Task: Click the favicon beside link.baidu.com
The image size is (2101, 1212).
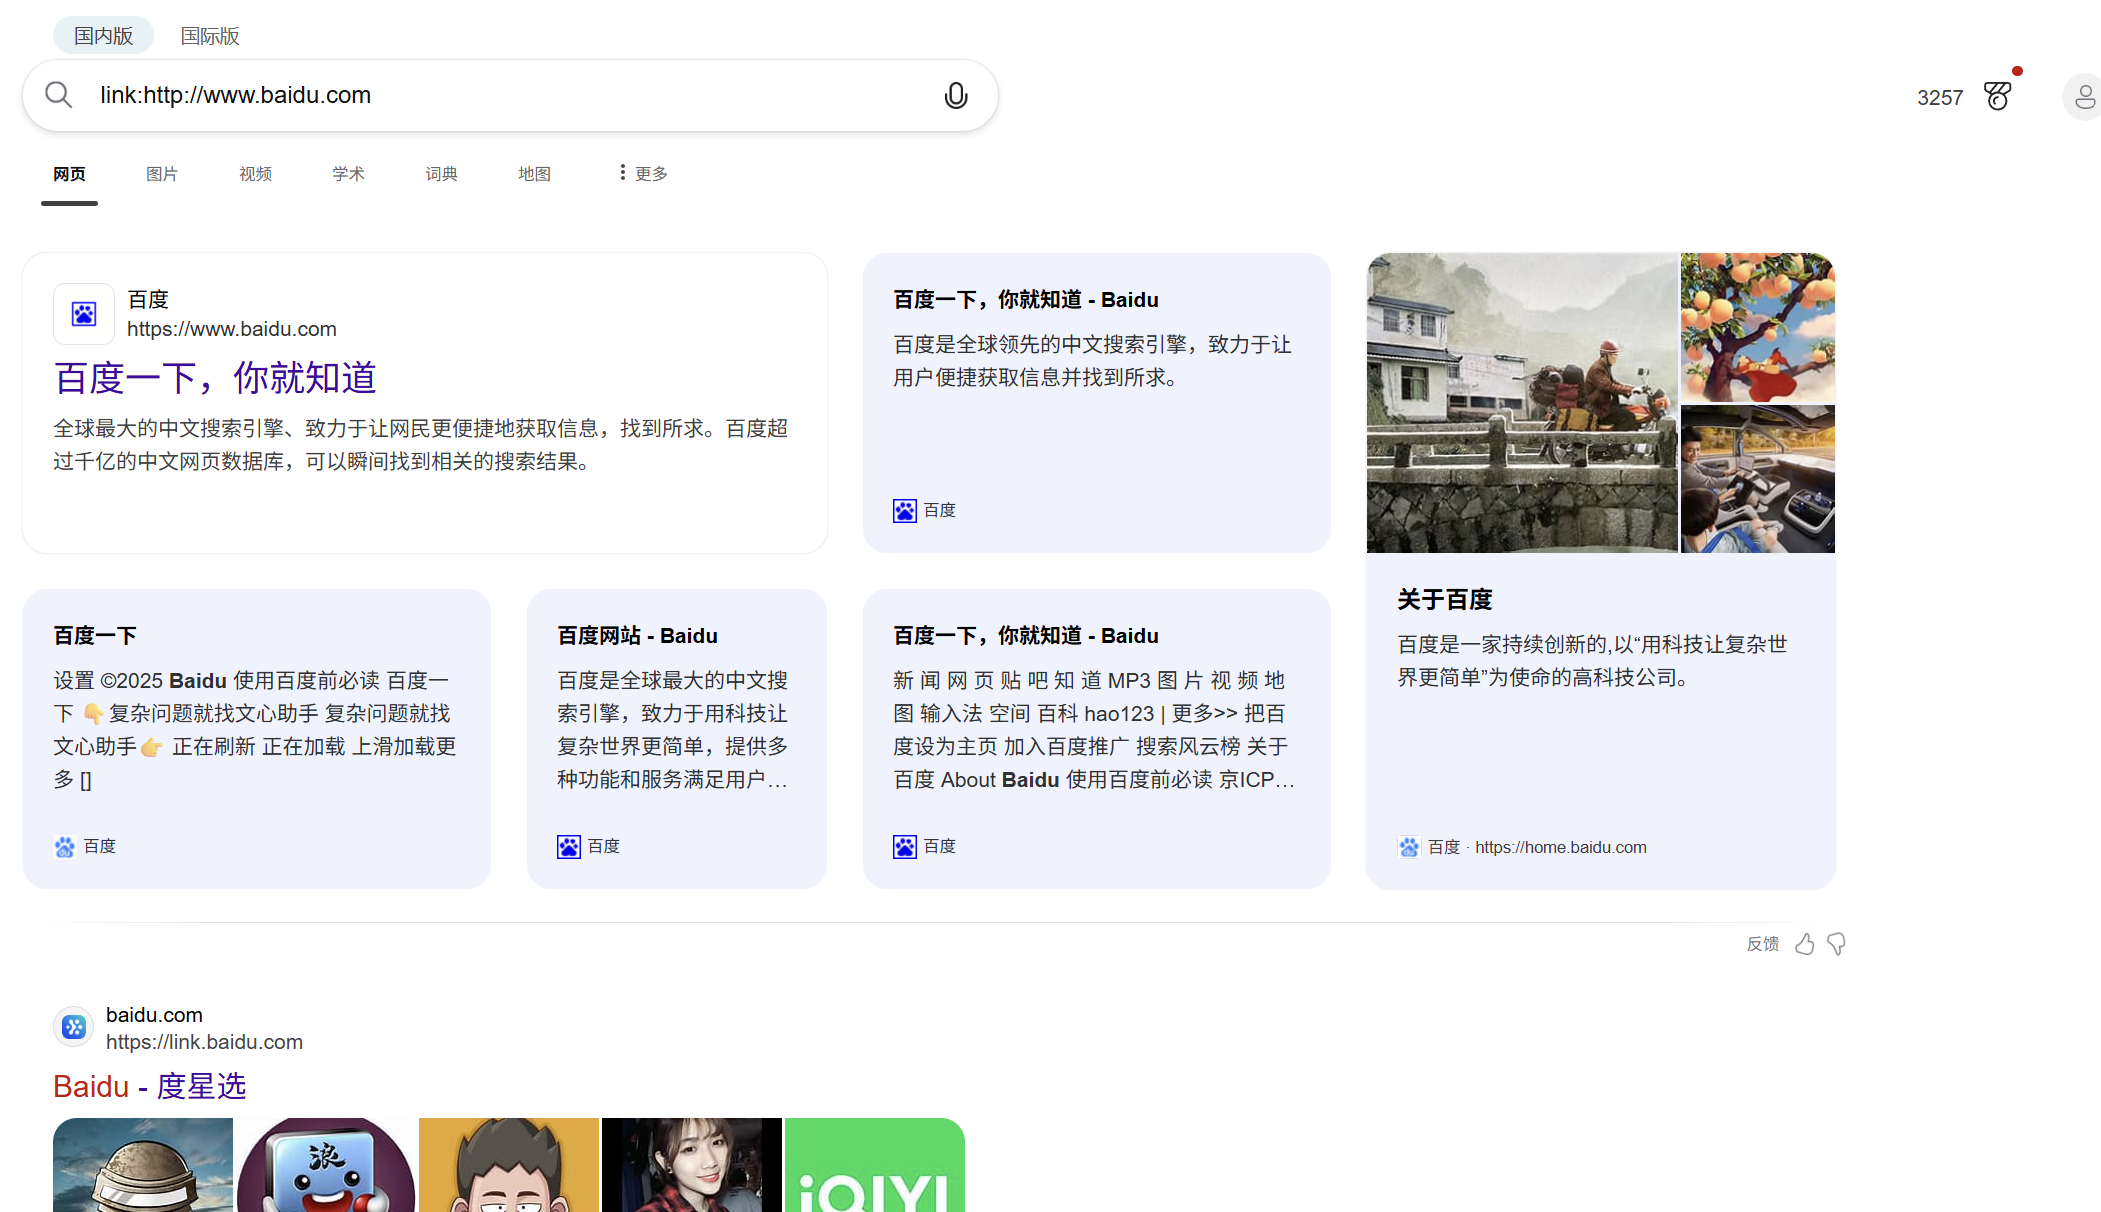Action: coord(73,1026)
